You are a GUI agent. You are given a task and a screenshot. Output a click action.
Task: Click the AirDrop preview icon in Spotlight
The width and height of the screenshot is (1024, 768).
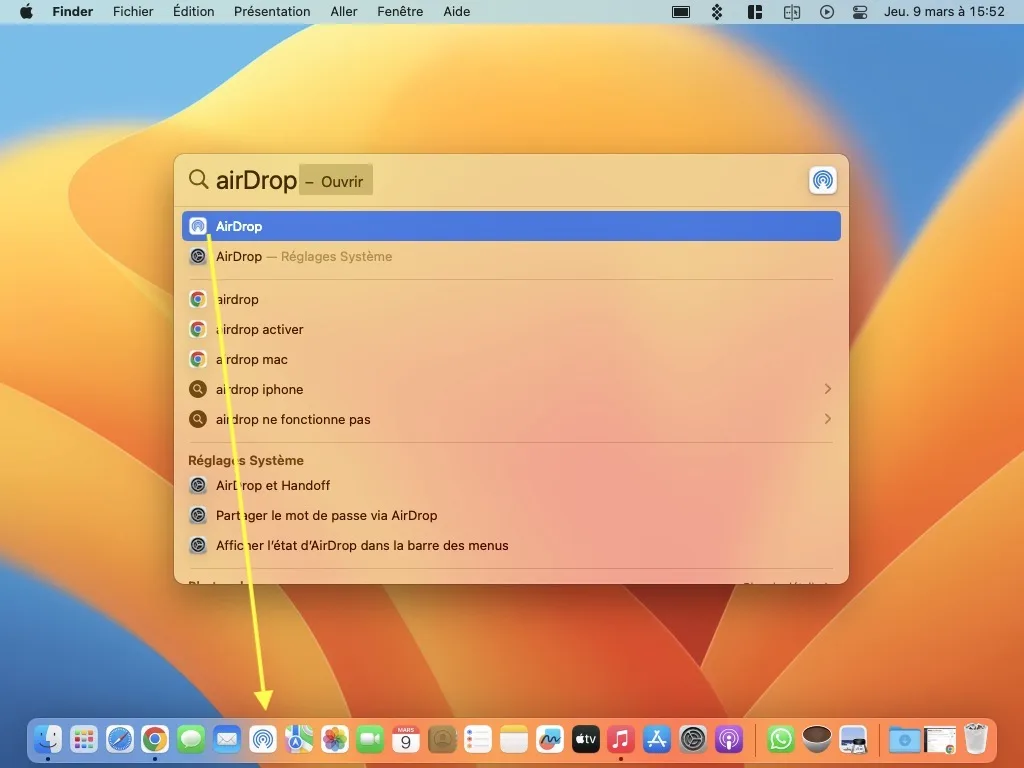point(822,180)
